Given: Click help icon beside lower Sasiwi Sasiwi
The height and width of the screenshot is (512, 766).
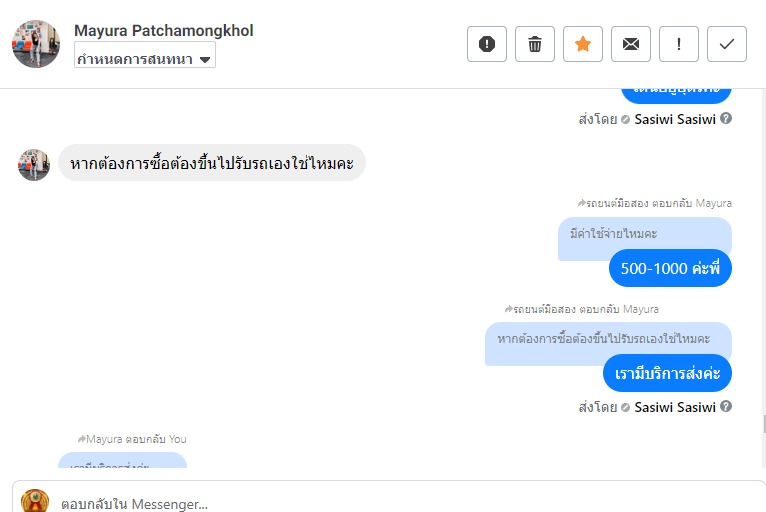Looking at the screenshot, I should (x=726, y=407).
